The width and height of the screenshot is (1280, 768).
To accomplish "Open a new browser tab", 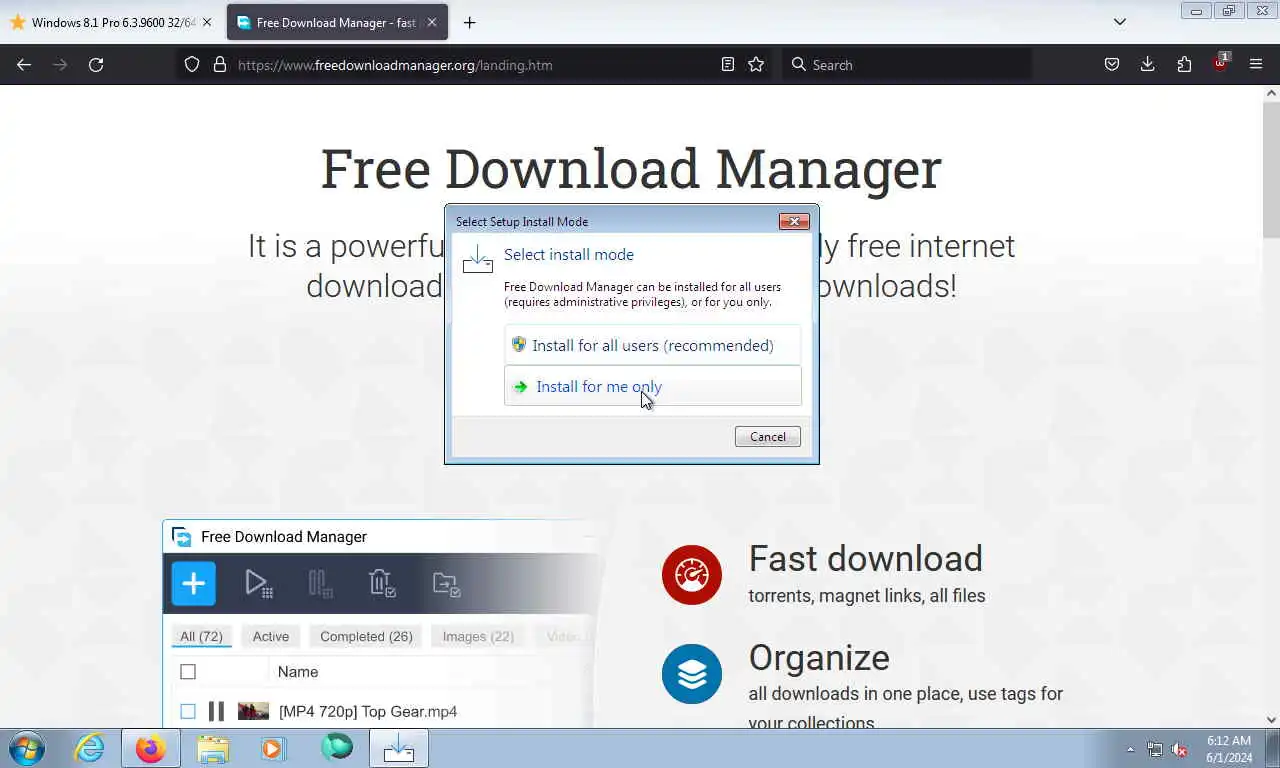I will point(469,22).
